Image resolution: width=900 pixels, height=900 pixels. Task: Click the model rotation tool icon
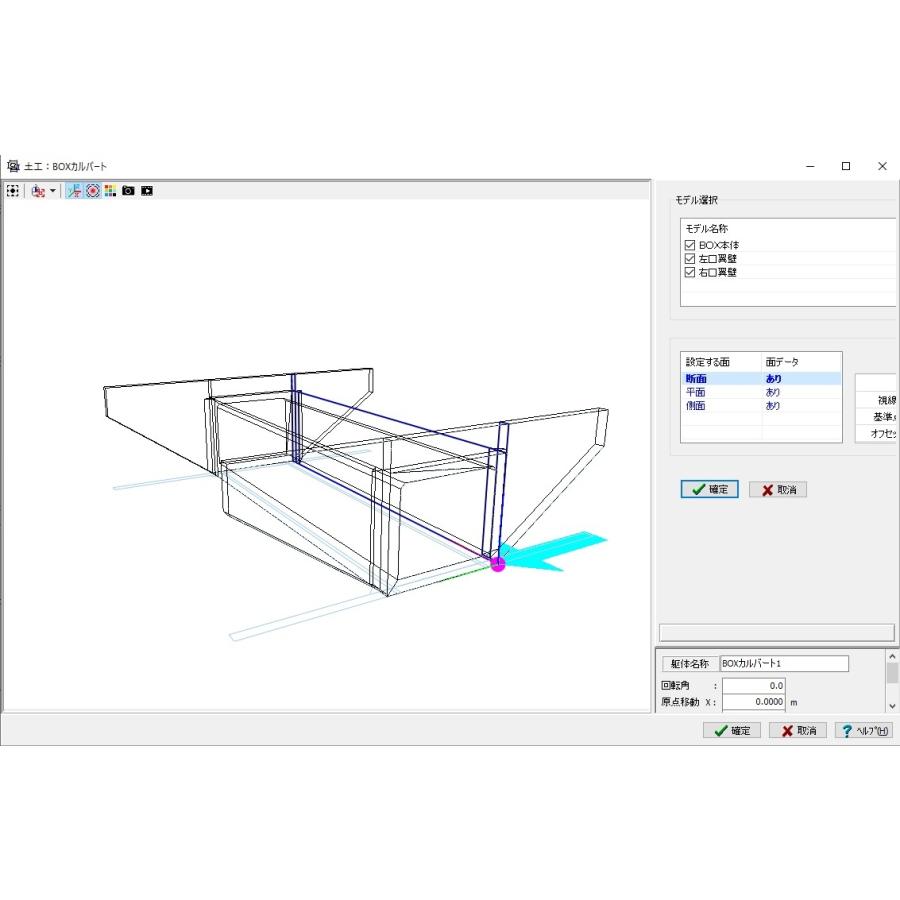[x=38, y=190]
